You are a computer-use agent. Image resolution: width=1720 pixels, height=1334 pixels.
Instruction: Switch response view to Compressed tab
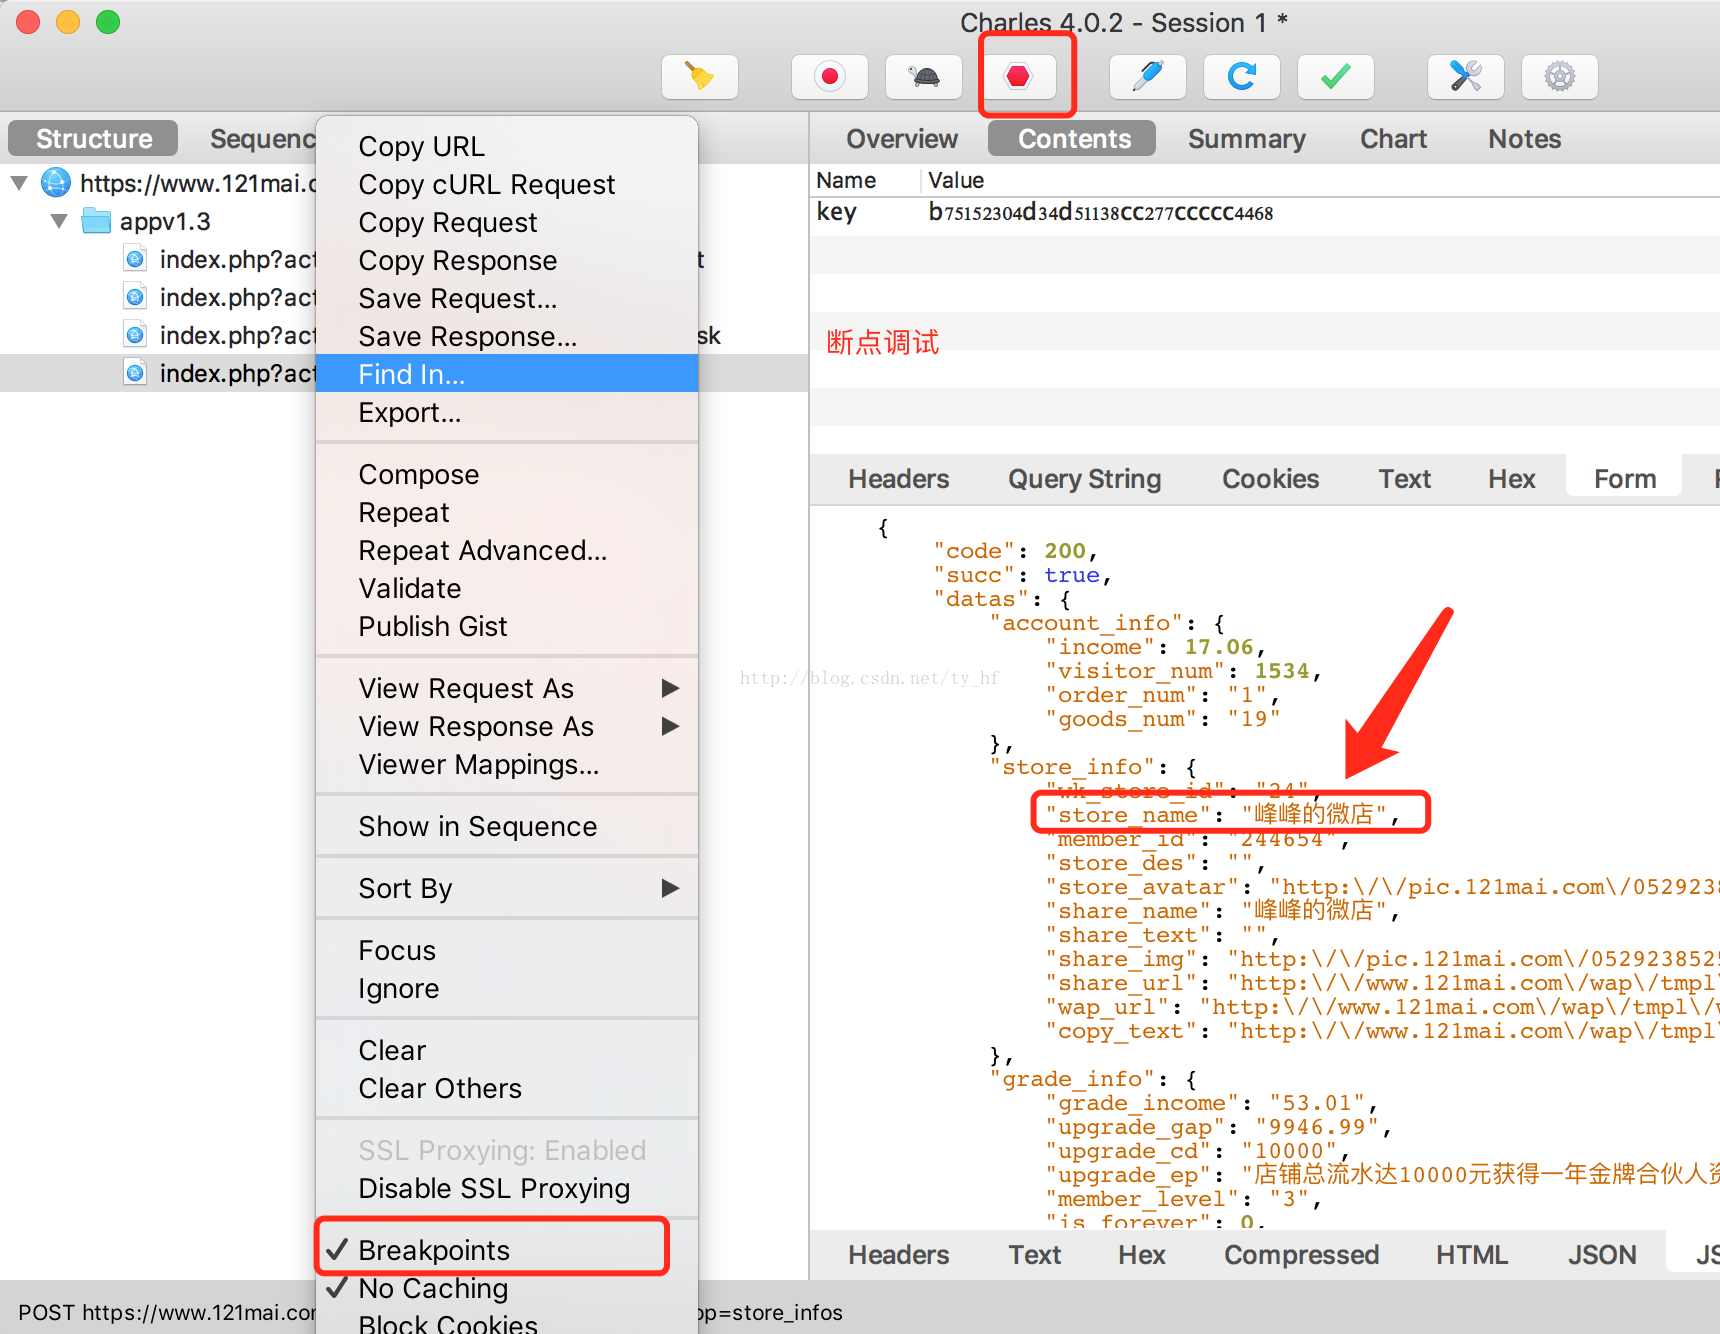[x=1301, y=1255]
